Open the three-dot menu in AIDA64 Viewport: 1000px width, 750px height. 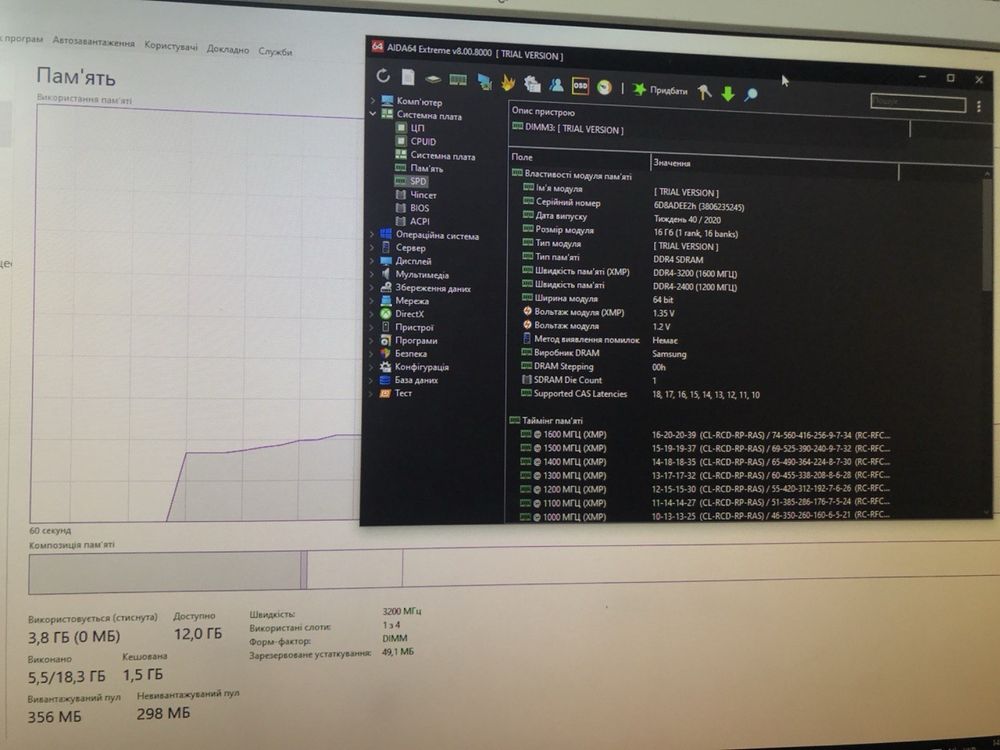979,107
